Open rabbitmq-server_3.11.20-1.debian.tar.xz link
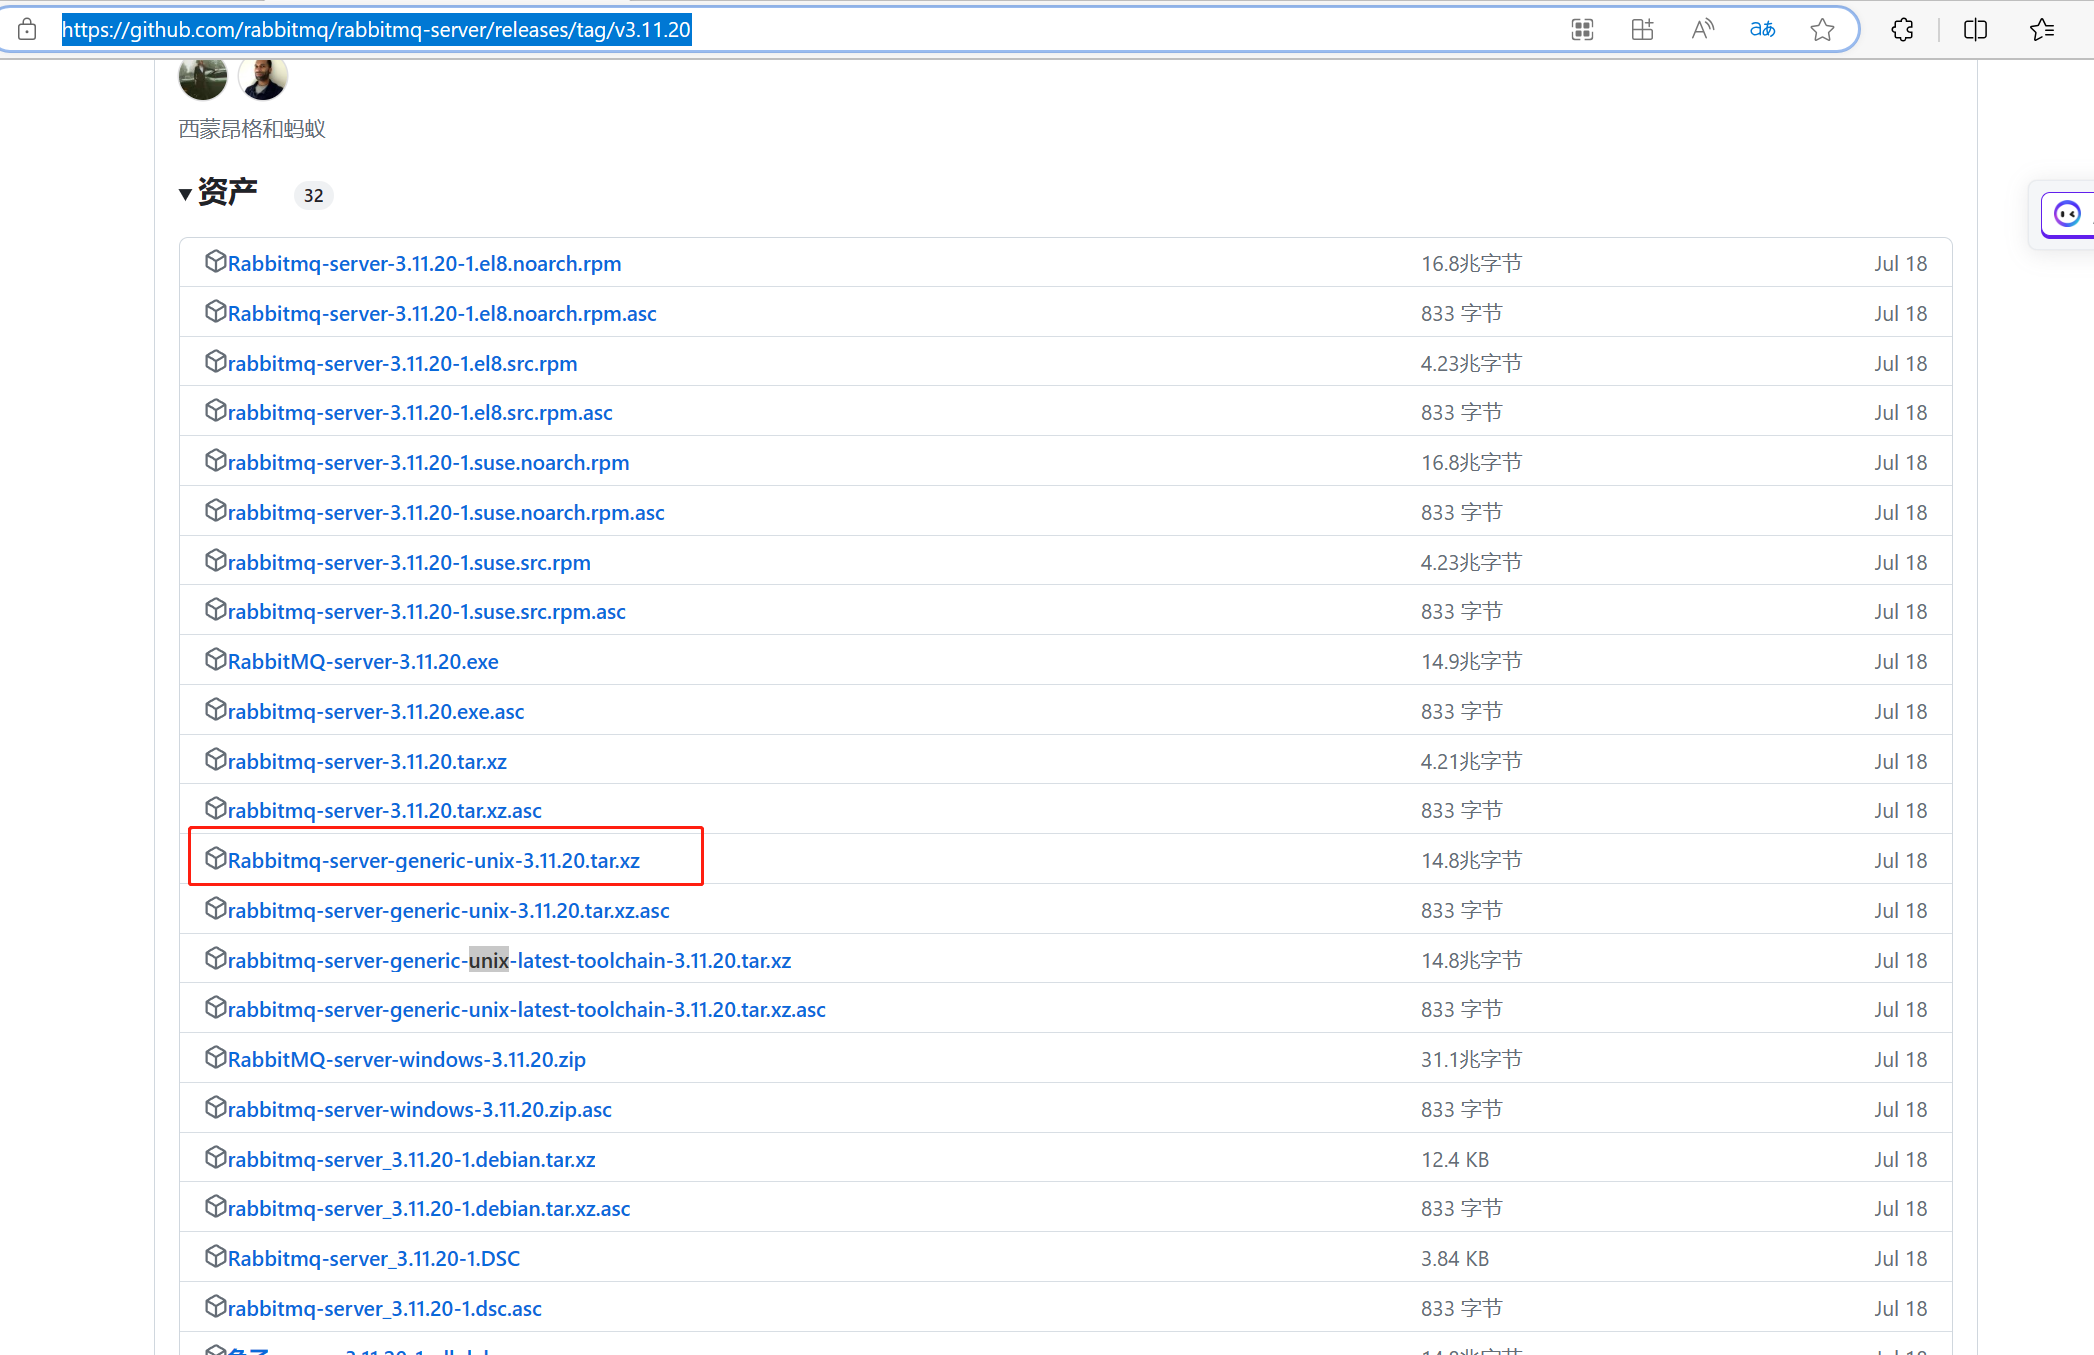The width and height of the screenshot is (2094, 1355). tap(411, 1160)
